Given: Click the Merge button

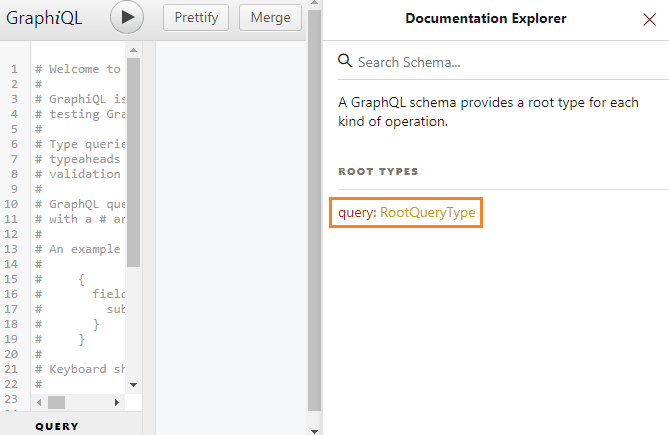Looking at the screenshot, I should 270,18.
